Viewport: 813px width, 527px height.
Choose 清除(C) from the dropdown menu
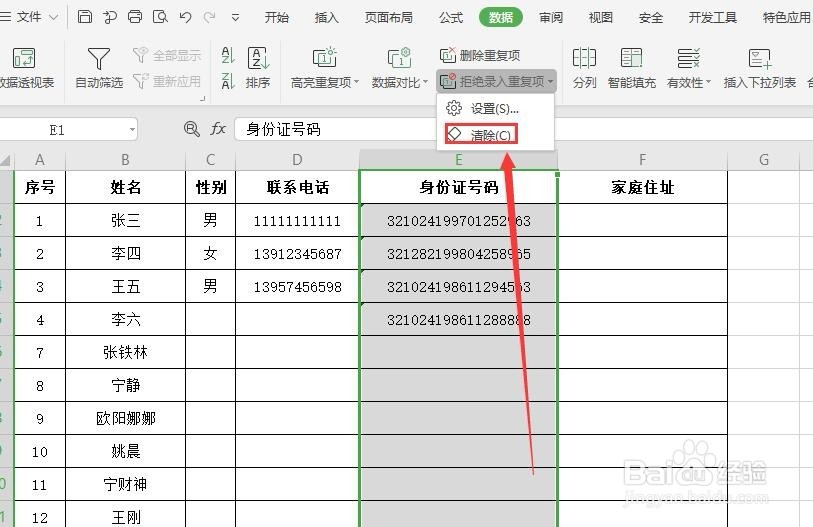pyautogui.click(x=481, y=134)
